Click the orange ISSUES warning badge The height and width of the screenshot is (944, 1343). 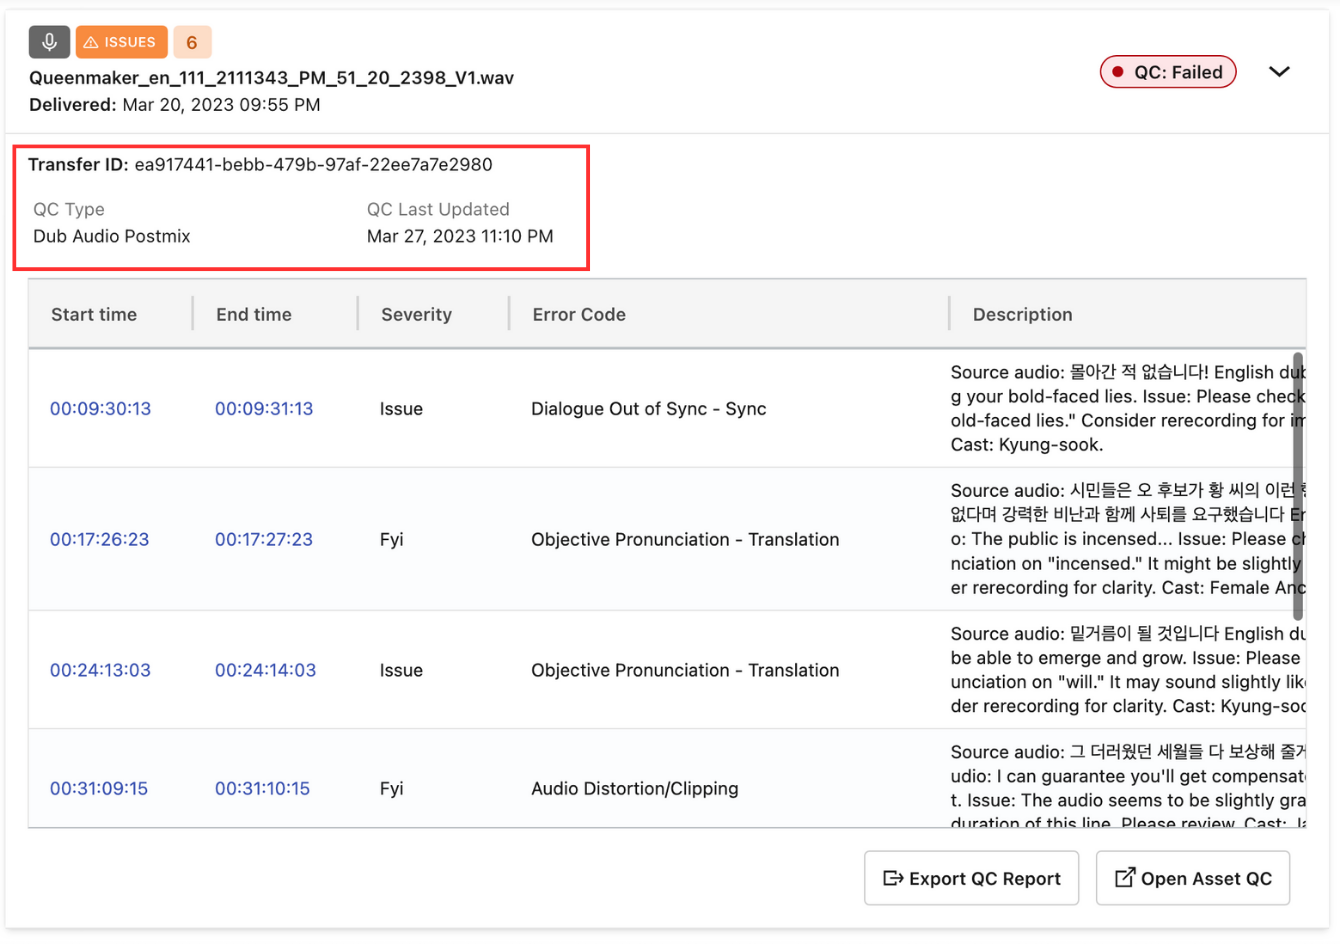121,42
